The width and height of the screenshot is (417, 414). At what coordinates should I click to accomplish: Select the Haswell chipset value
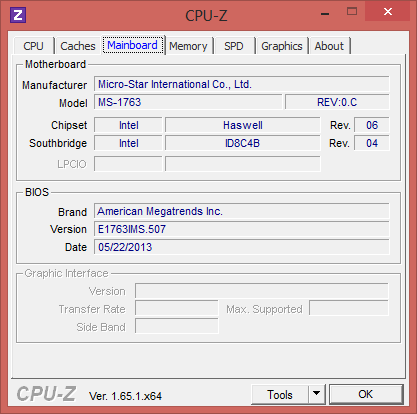[x=243, y=125]
